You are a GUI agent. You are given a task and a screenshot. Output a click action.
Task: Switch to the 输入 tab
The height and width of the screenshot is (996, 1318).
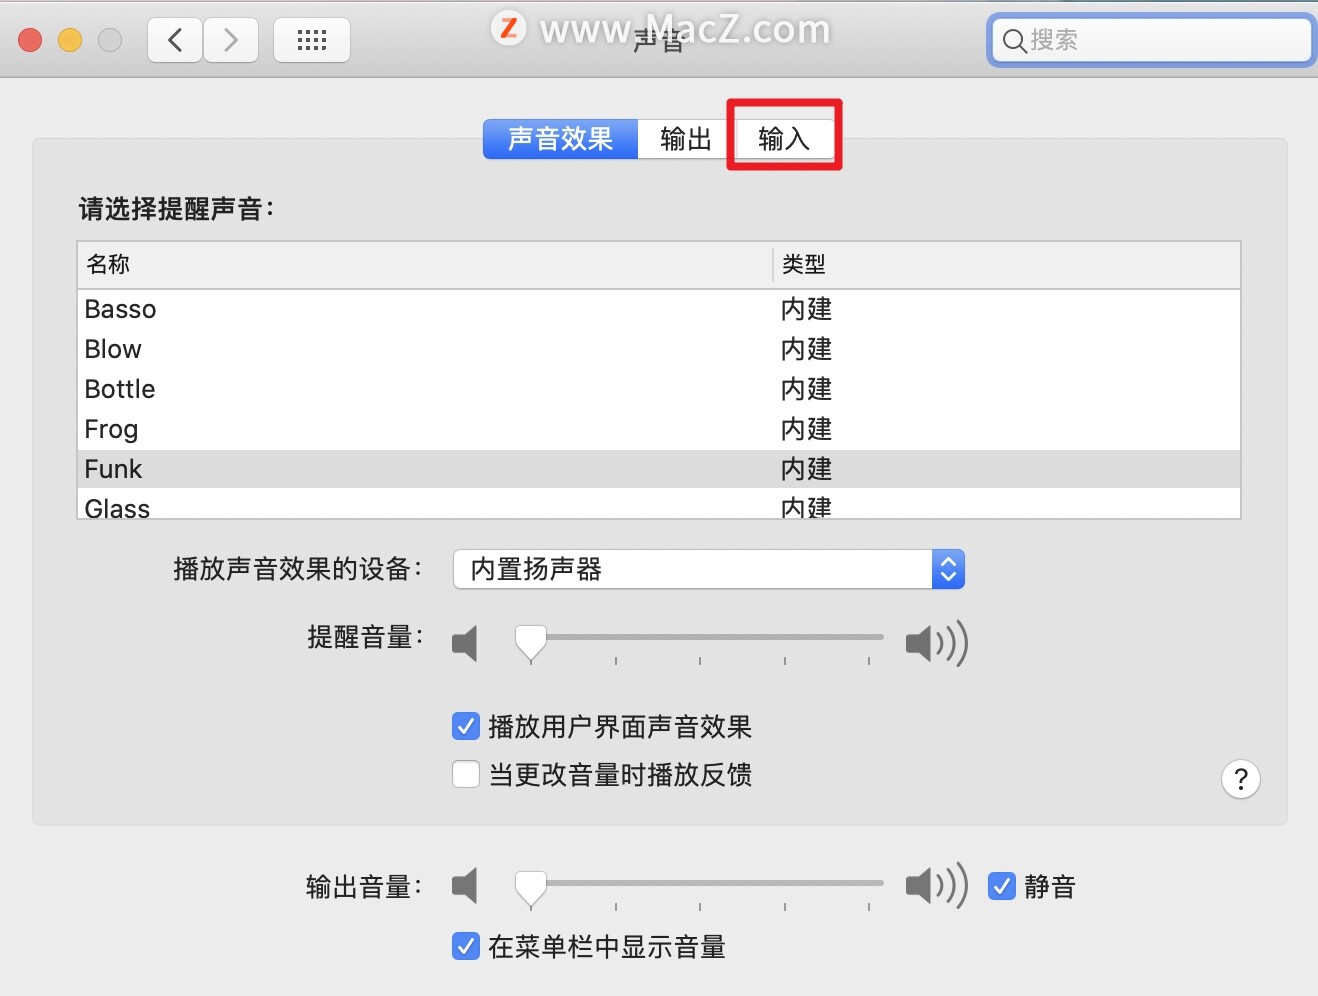pyautogui.click(x=784, y=139)
